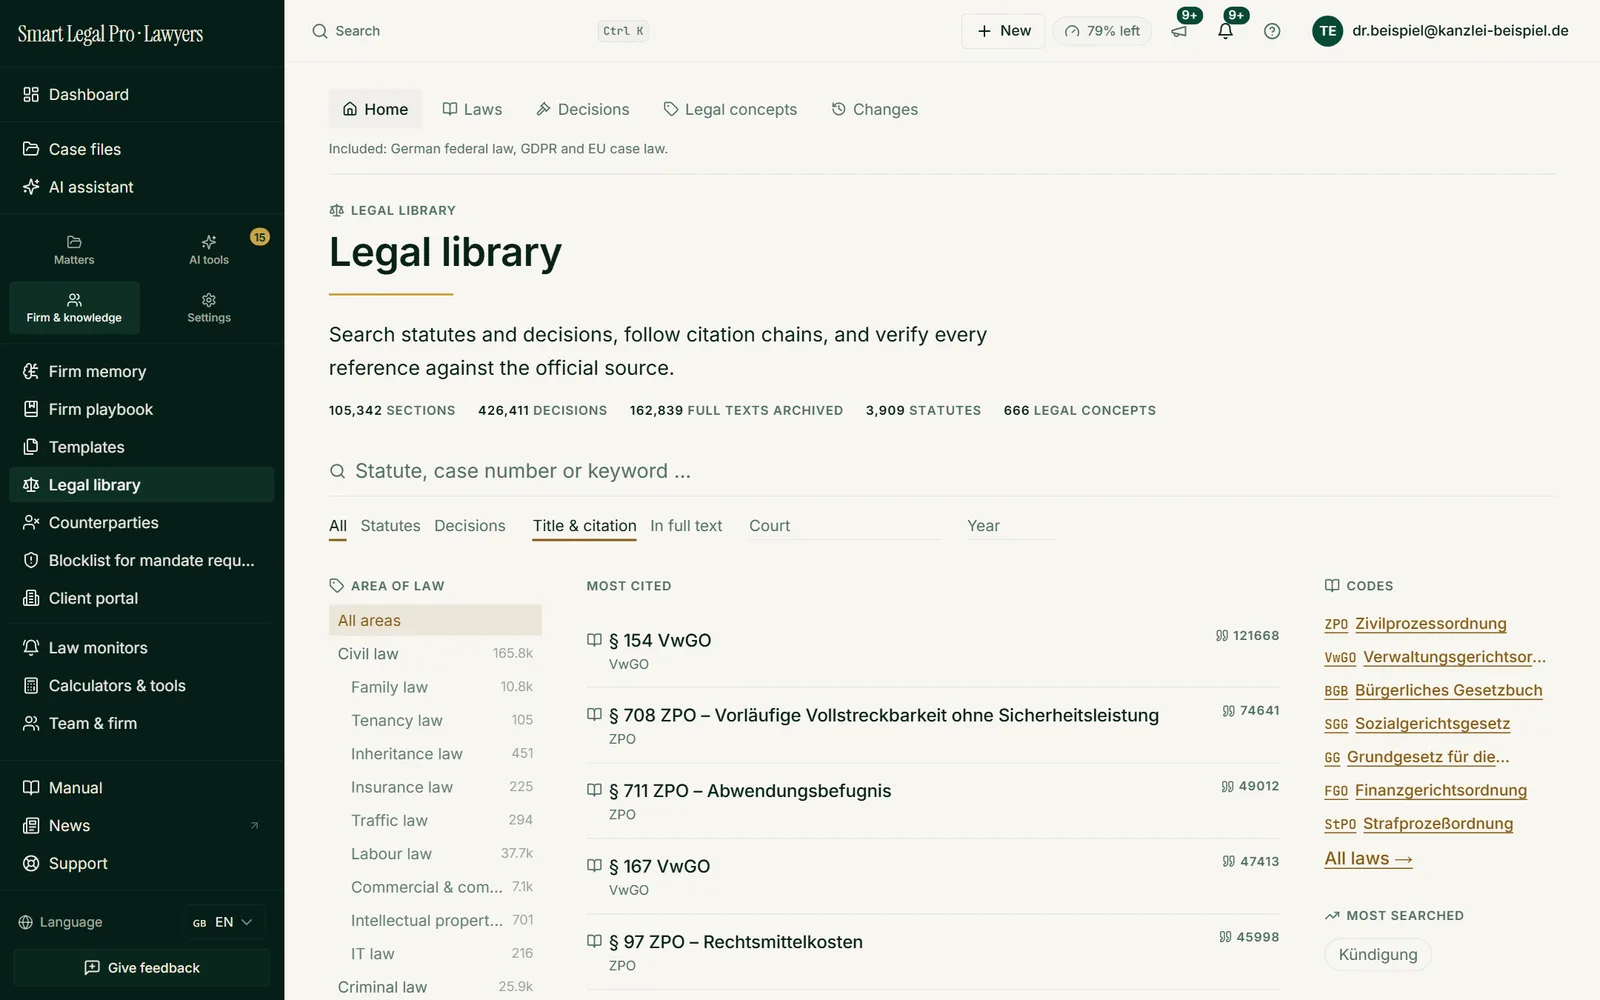Open the Client portal

141,598
